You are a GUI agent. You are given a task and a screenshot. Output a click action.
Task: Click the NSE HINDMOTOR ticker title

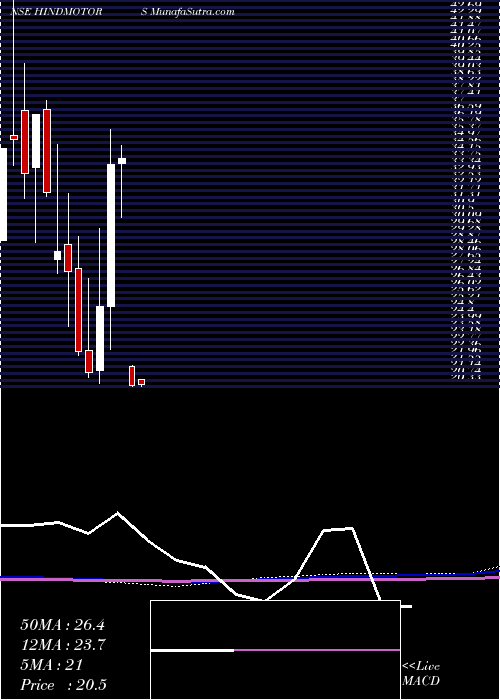pyautogui.click(x=56, y=12)
